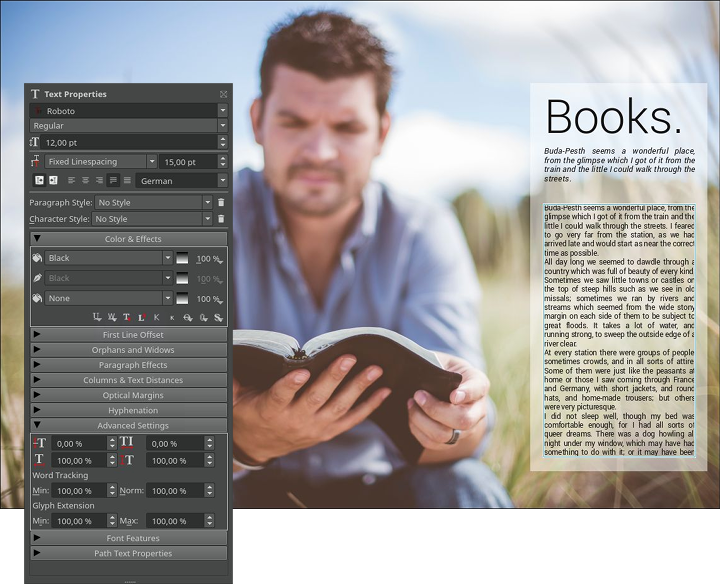Toggle right-to-left text direction
The width and height of the screenshot is (720, 584).
[53, 181]
